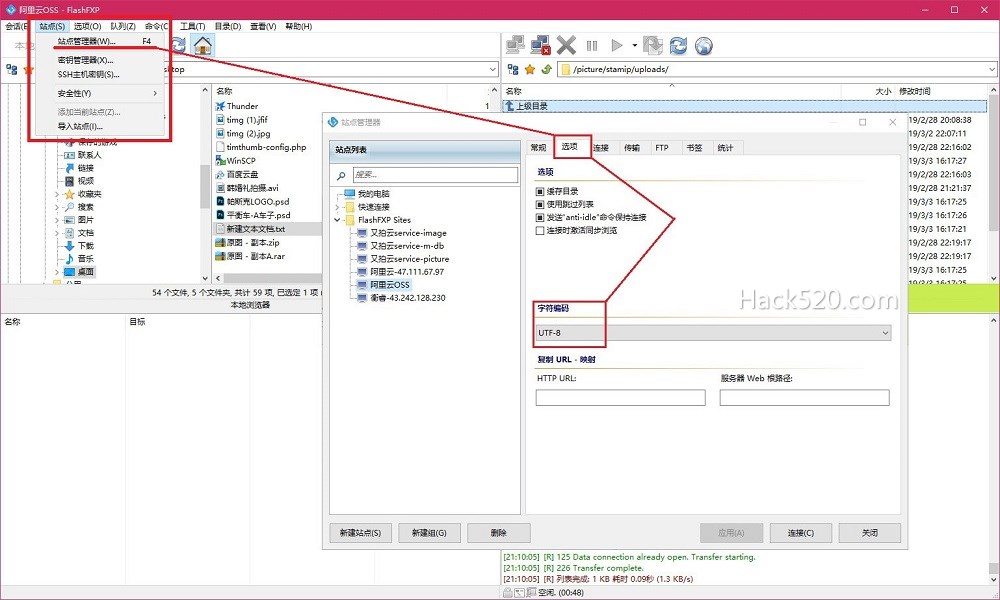Select the 又拍云service-picture site entry

409,259
